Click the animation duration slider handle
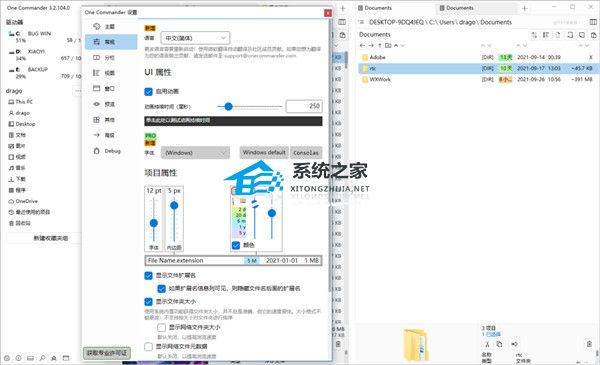 [228, 106]
